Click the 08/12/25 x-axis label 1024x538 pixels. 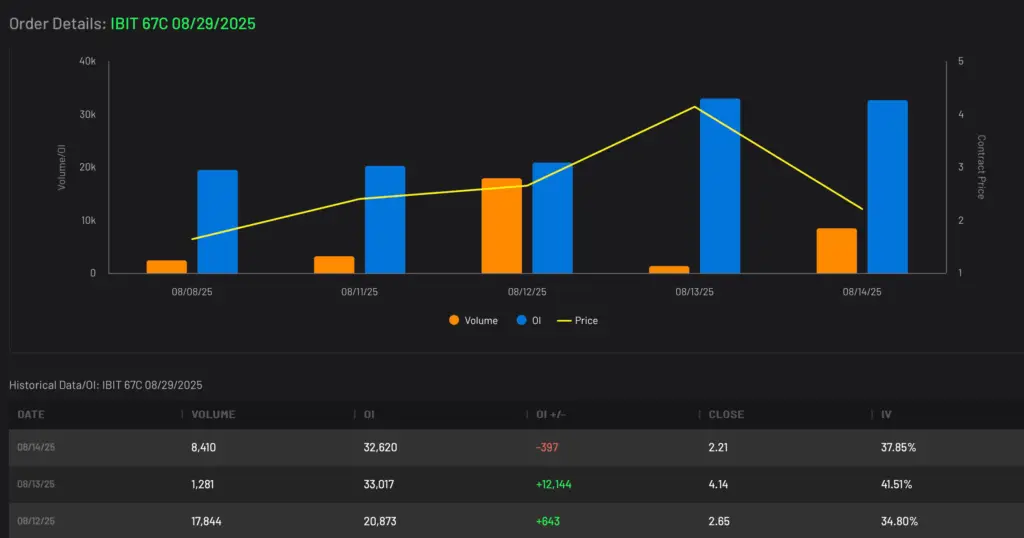(527, 292)
